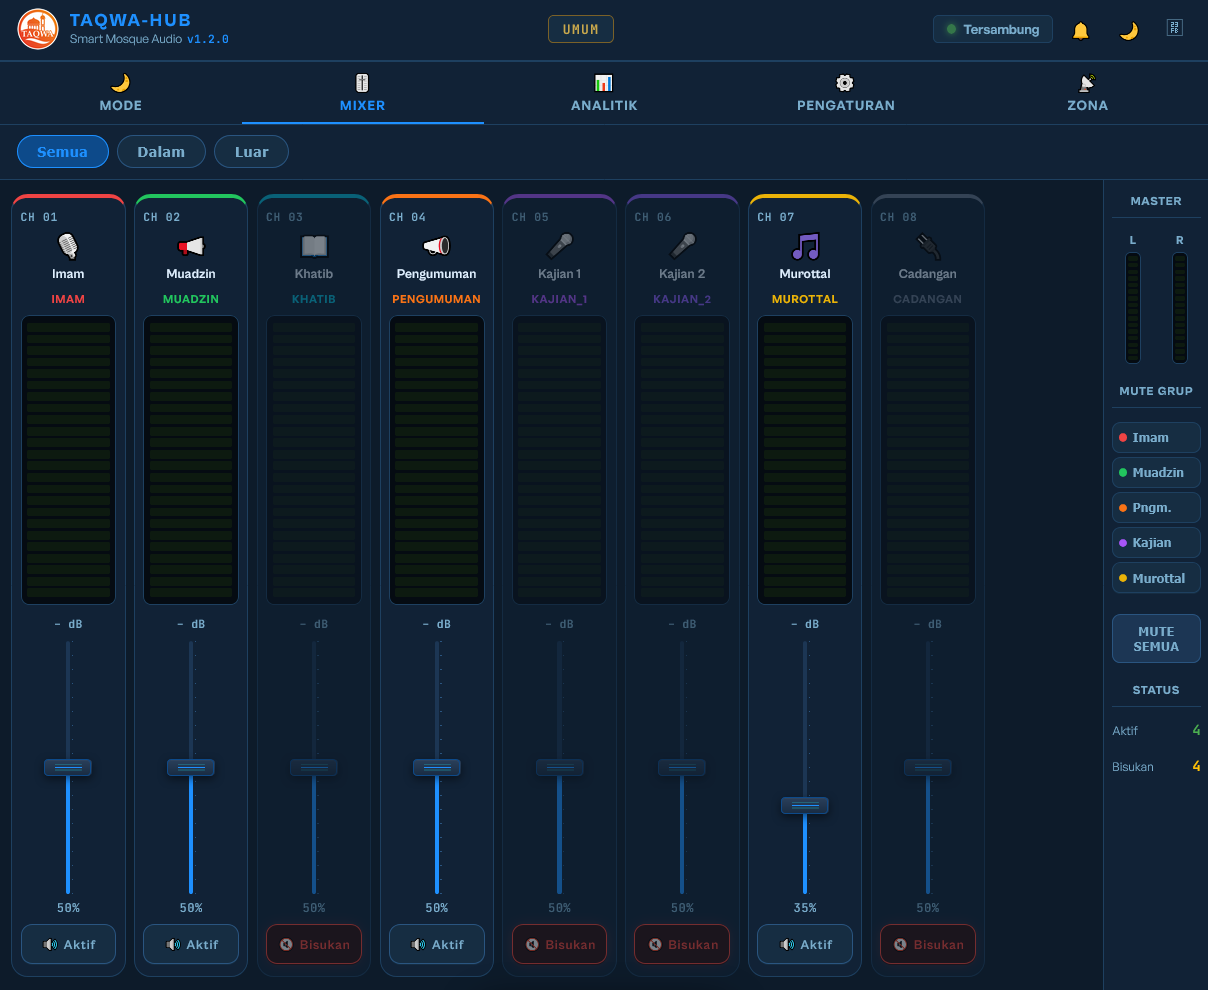This screenshot has height=990, width=1208.
Task: Unmute the Kajian 1 Bisukan button
Action: click(559, 944)
